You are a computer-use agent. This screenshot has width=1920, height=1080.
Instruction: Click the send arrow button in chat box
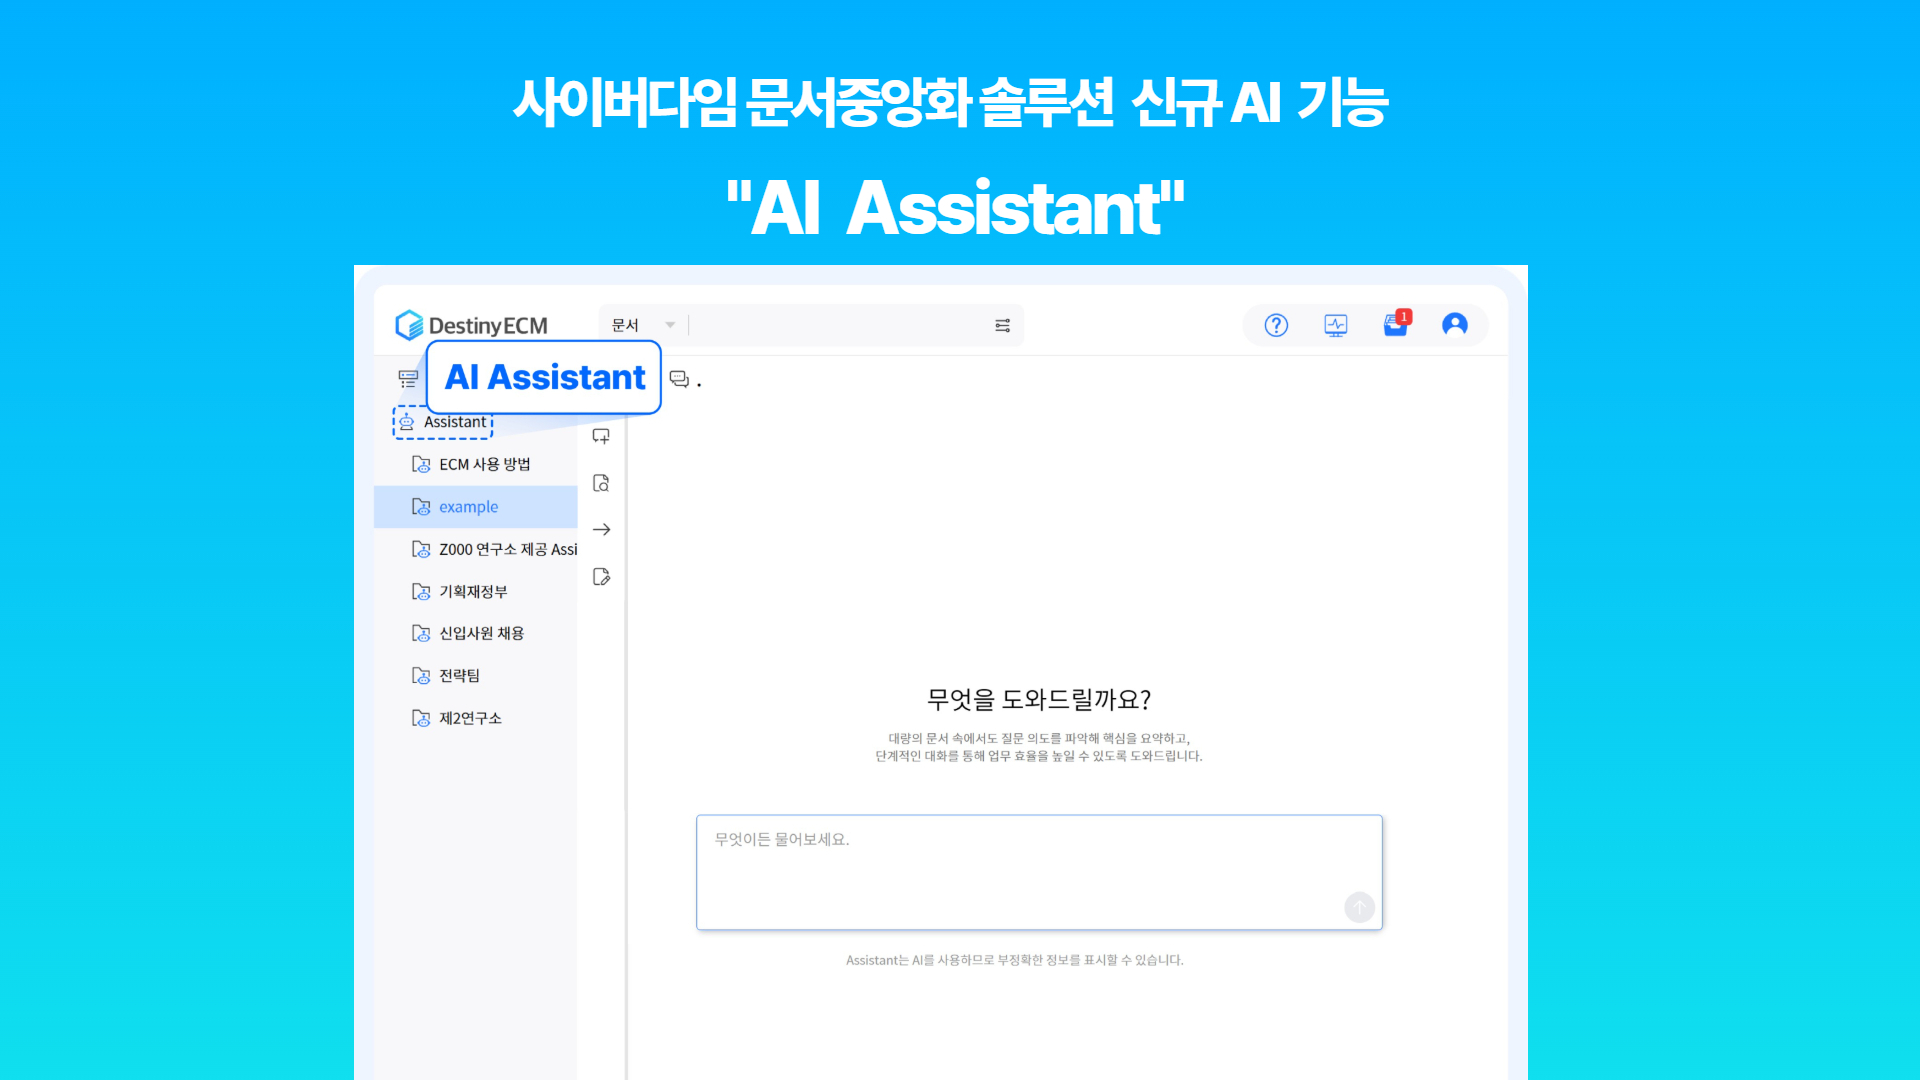[1359, 907]
